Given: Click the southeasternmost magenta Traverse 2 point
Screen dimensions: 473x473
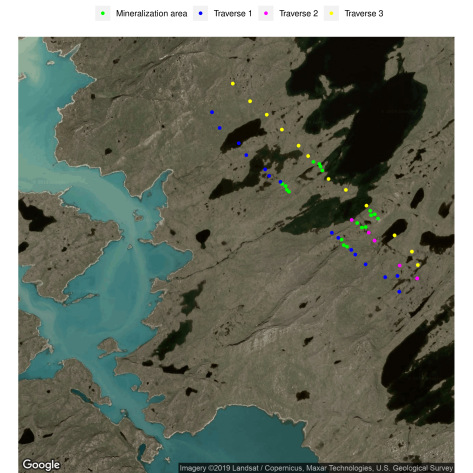Looking at the screenshot, I should coord(417,278).
